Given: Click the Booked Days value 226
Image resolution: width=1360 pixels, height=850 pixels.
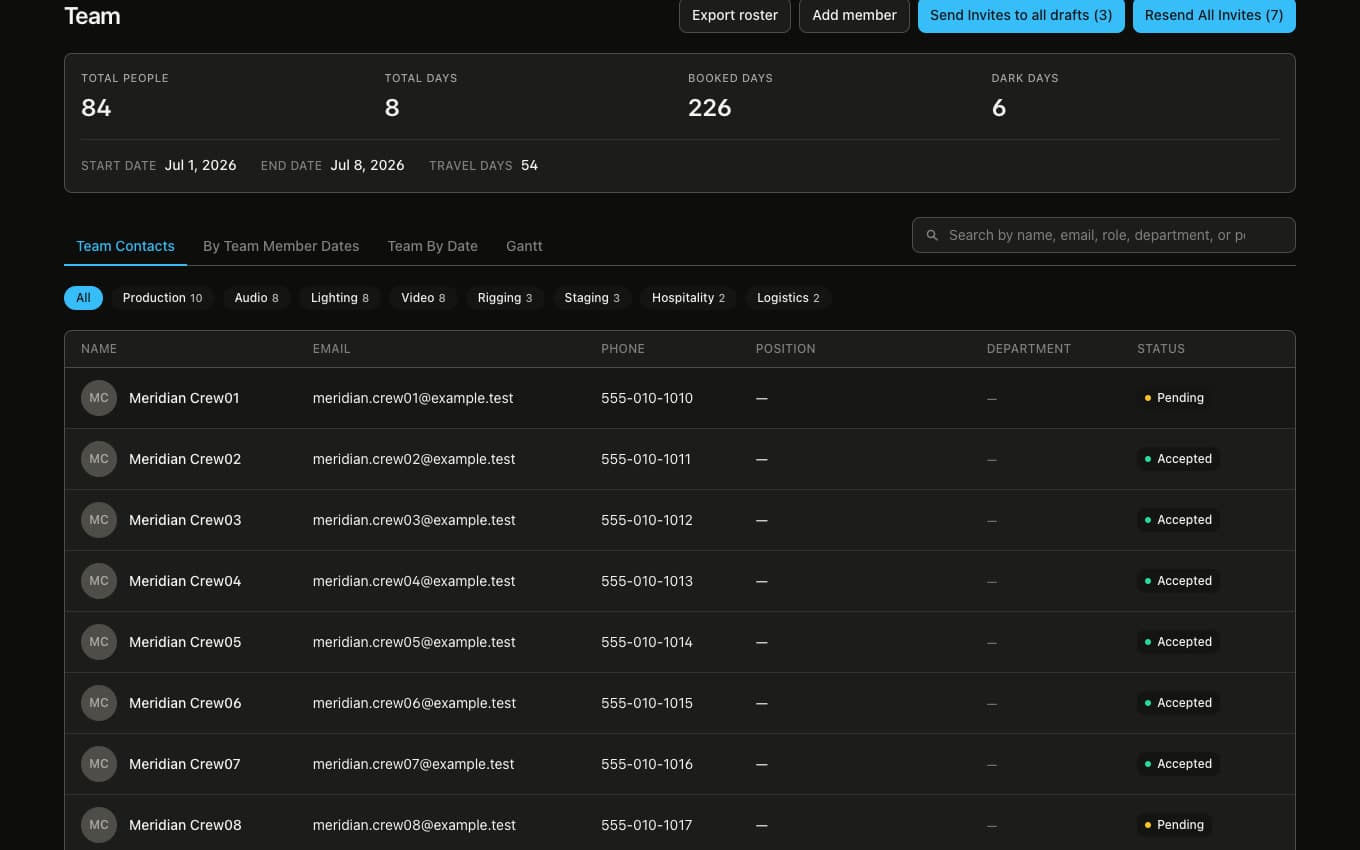Looking at the screenshot, I should pos(710,108).
